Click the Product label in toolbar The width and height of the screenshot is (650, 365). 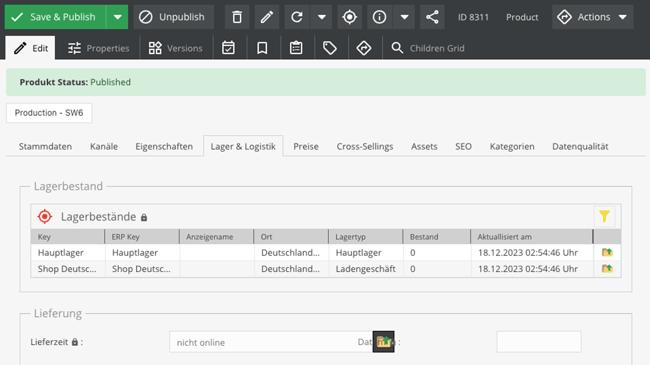pyautogui.click(x=522, y=17)
